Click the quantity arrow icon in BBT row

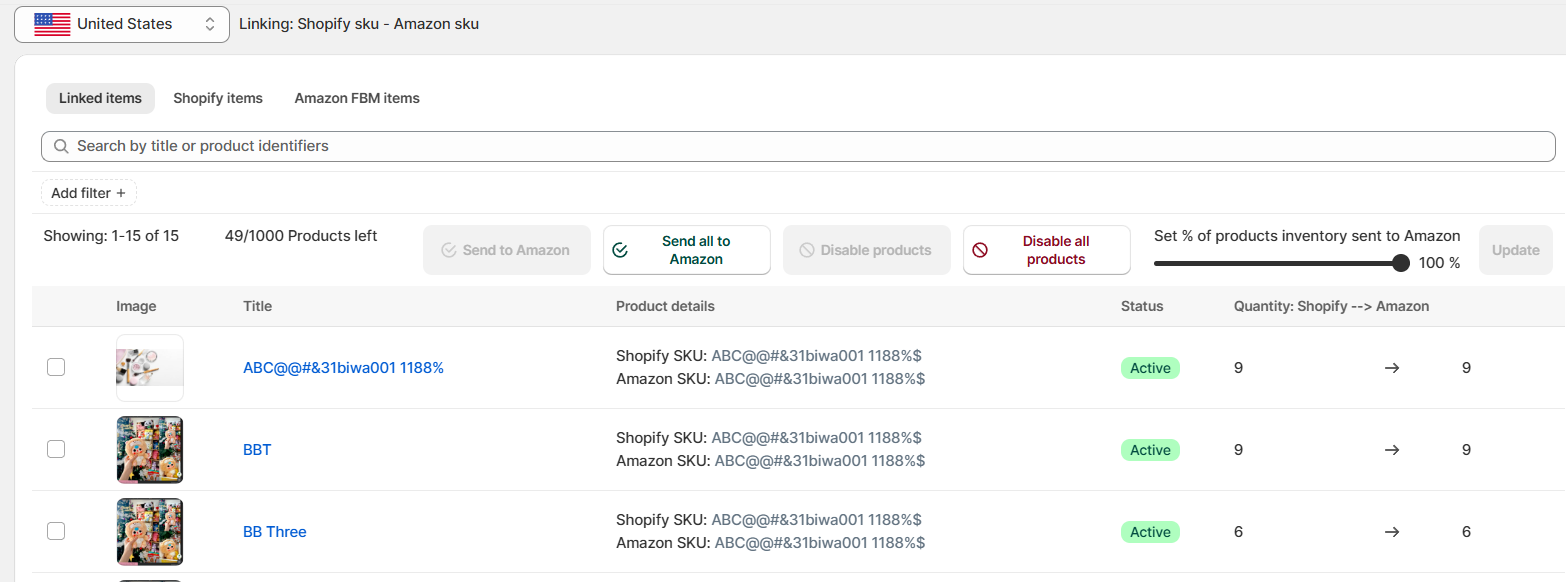[x=1391, y=450]
